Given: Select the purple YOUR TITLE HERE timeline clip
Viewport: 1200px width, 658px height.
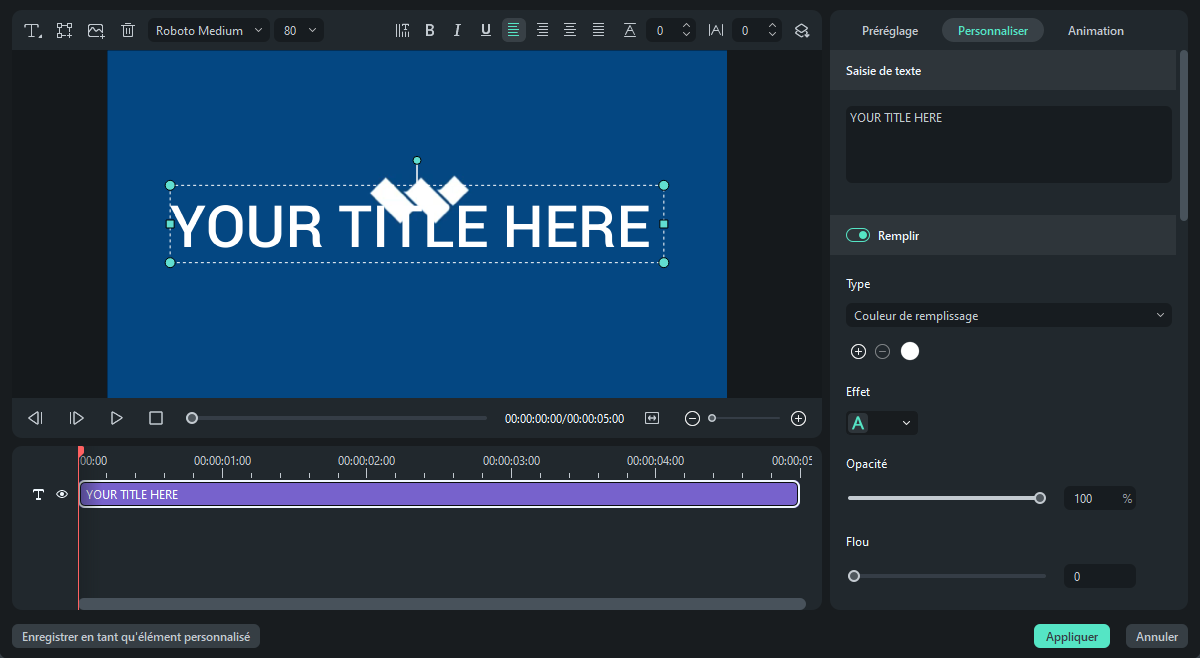Looking at the screenshot, I should 439,494.
